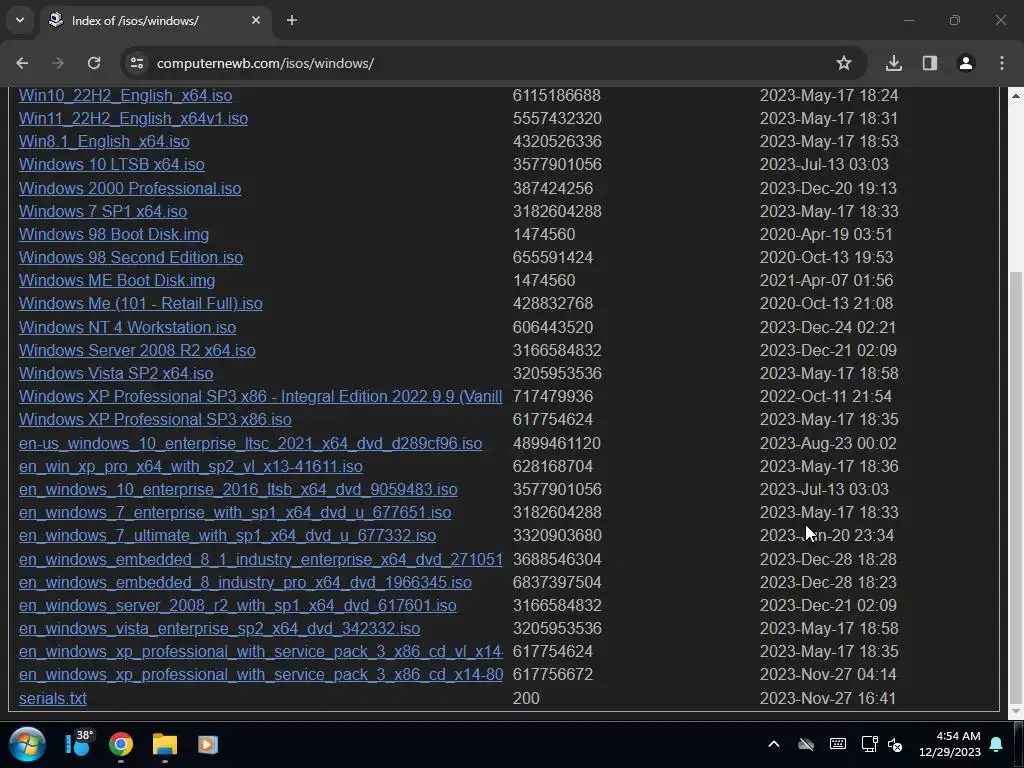Viewport: 1024px width, 768px height.
Task: Open en_windows_server_2008_r2_with_sp1 iso link
Action: click(238, 605)
